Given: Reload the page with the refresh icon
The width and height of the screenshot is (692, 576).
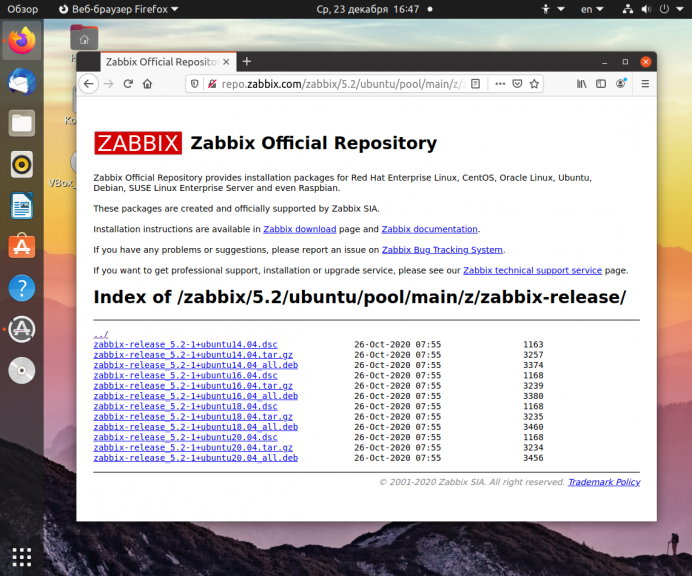Looking at the screenshot, I should click(x=128, y=84).
